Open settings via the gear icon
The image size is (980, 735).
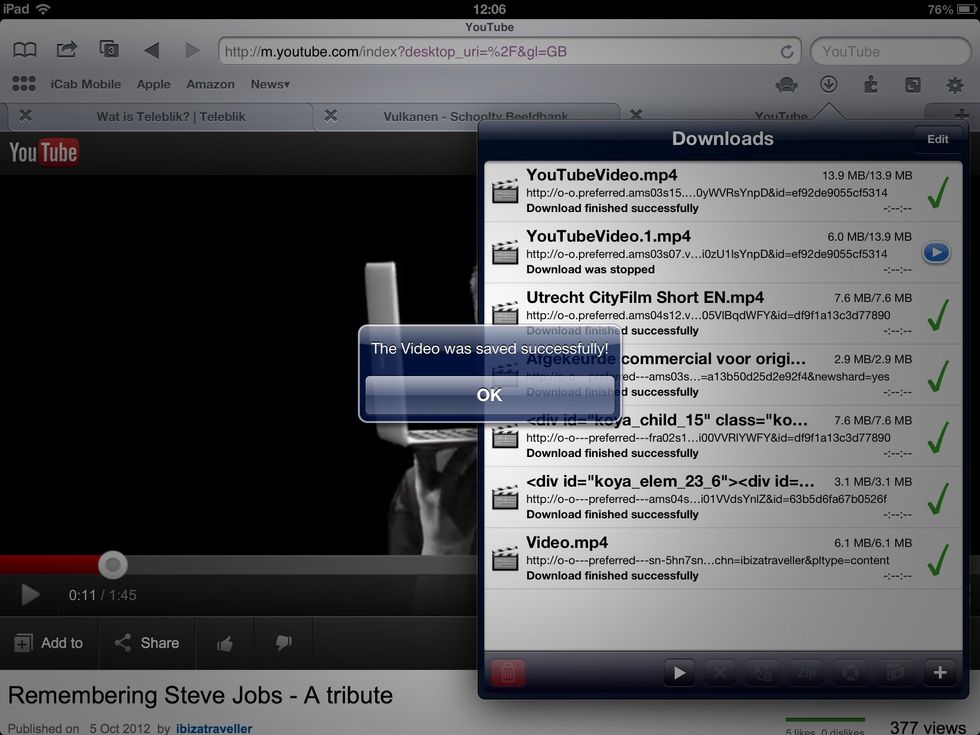click(x=955, y=84)
